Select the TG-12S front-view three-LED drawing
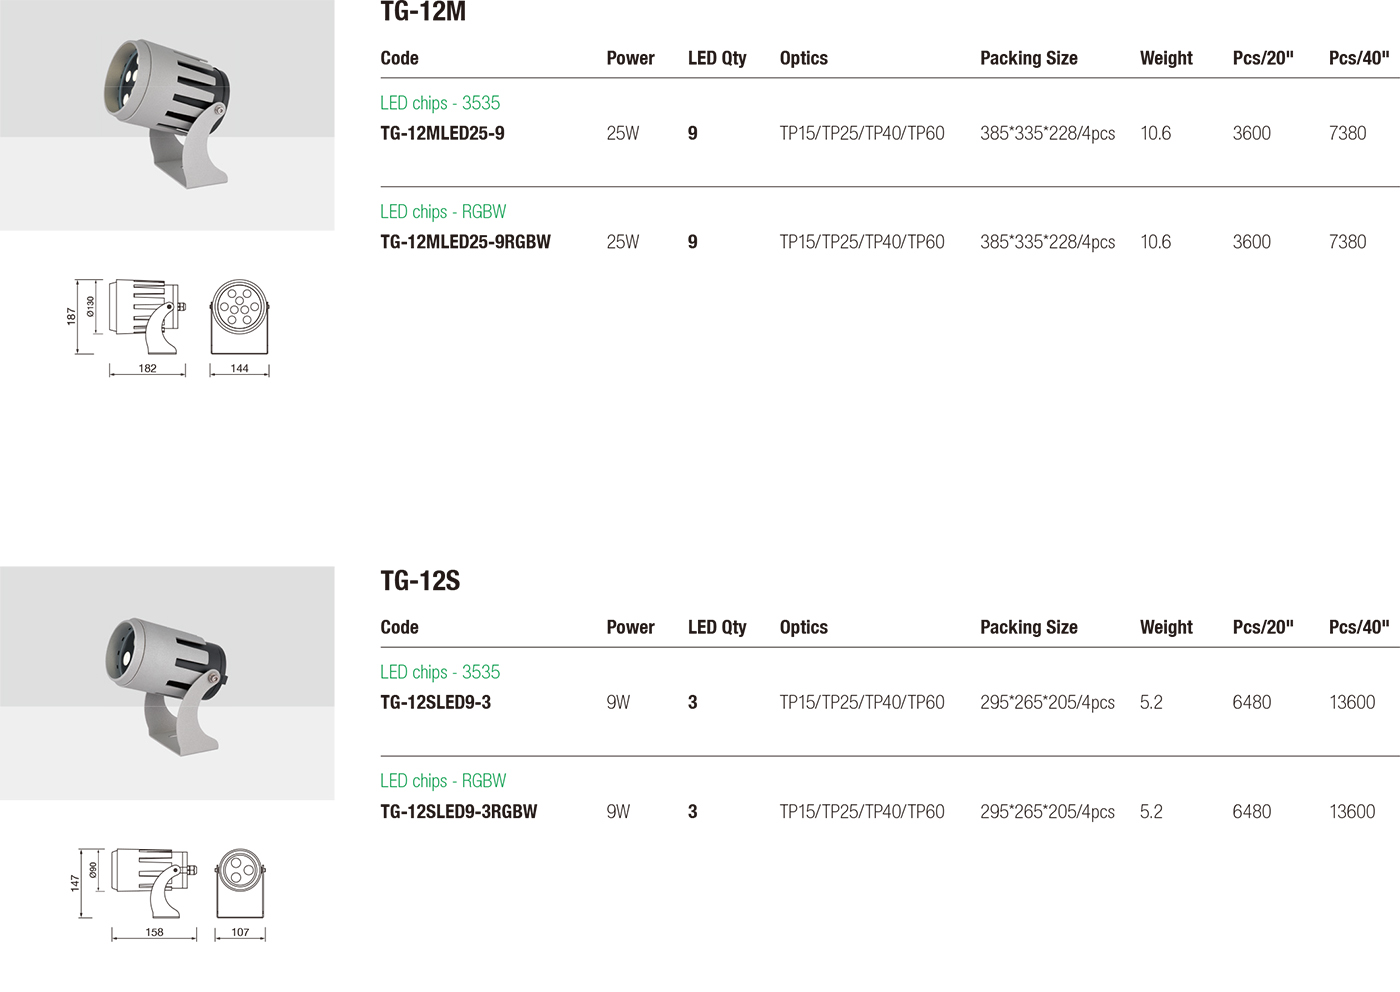The image size is (1400, 992). tap(241, 894)
